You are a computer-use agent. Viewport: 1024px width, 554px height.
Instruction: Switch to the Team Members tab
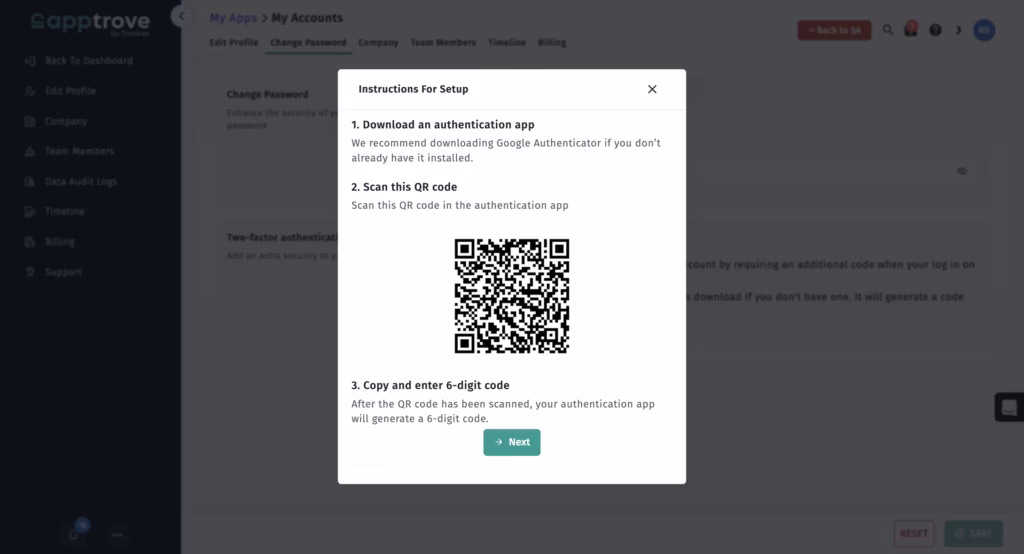pos(443,43)
